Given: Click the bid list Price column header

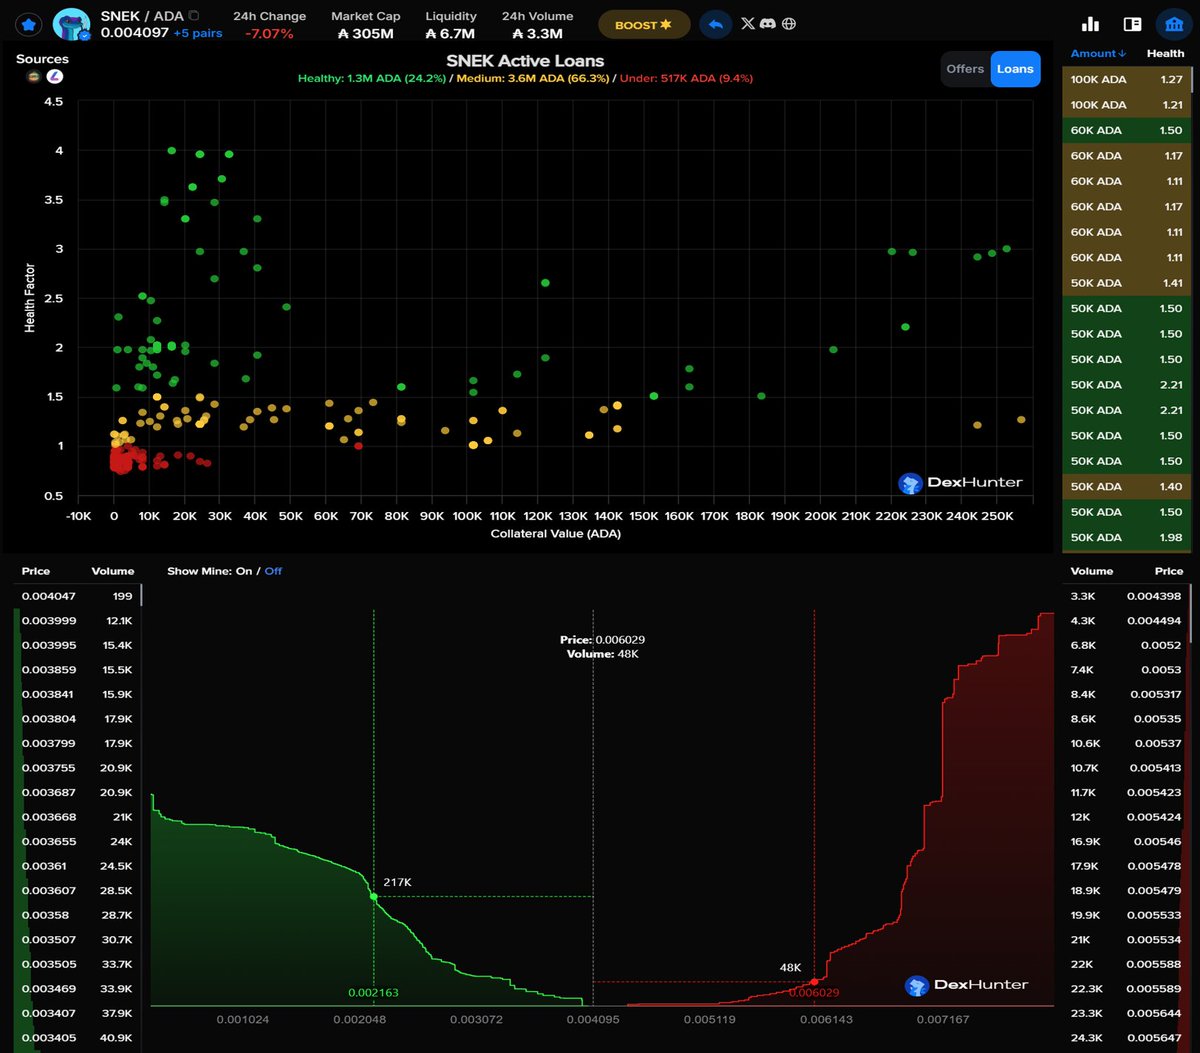Looking at the screenshot, I should (36, 571).
